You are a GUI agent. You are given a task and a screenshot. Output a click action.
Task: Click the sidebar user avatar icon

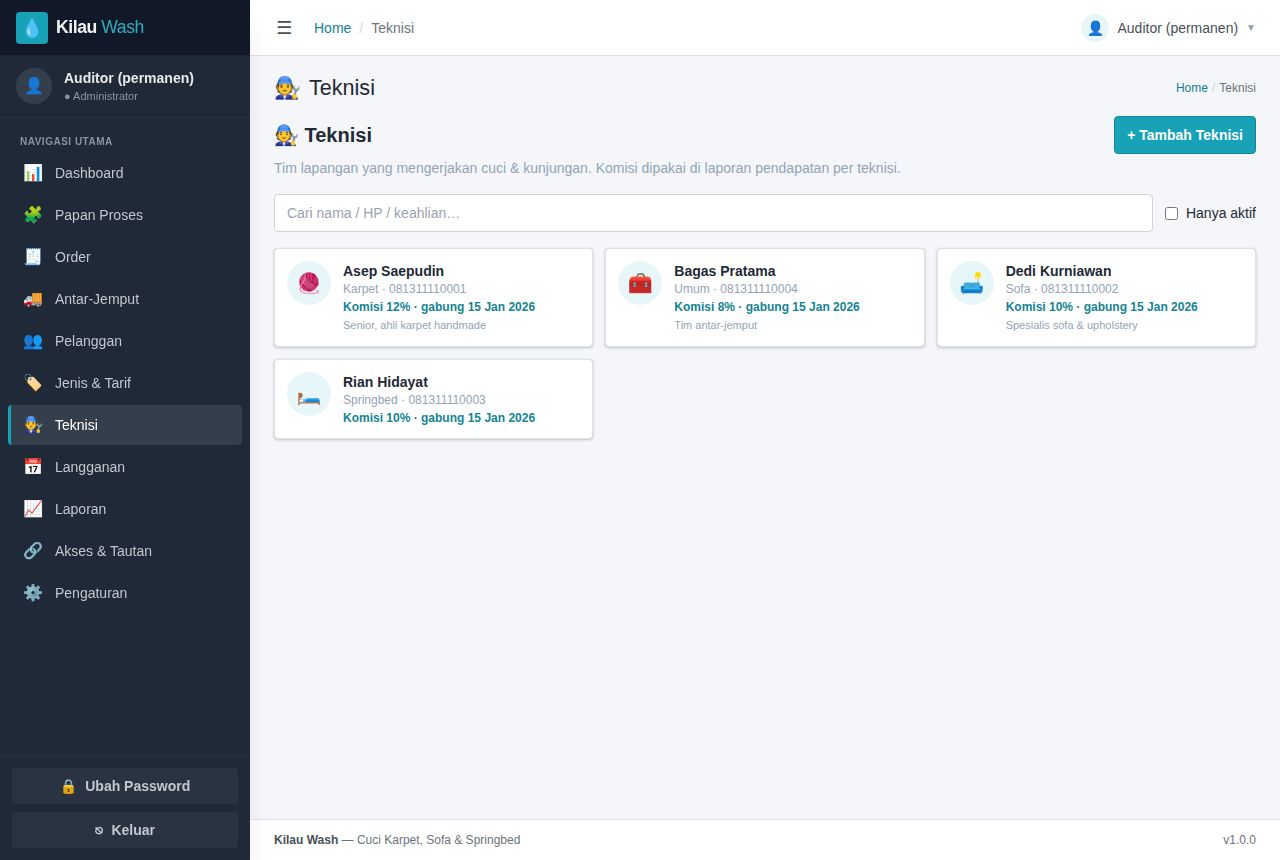(34, 86)
